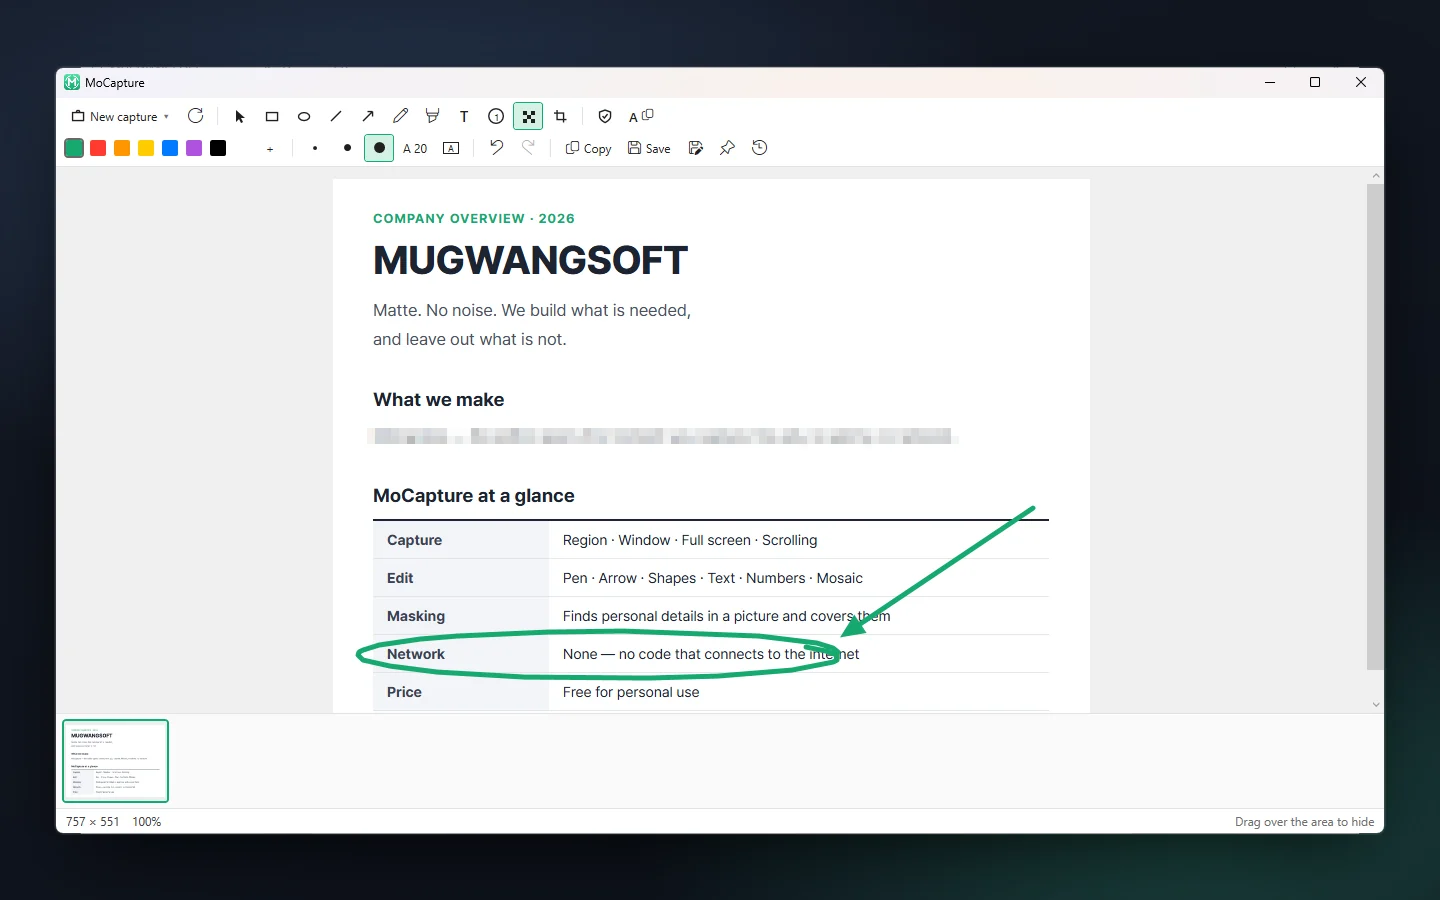The height and width of the screenshot is (900, 1440).
Task: Pick the Pen freehand tool
Action: (400, 117)
